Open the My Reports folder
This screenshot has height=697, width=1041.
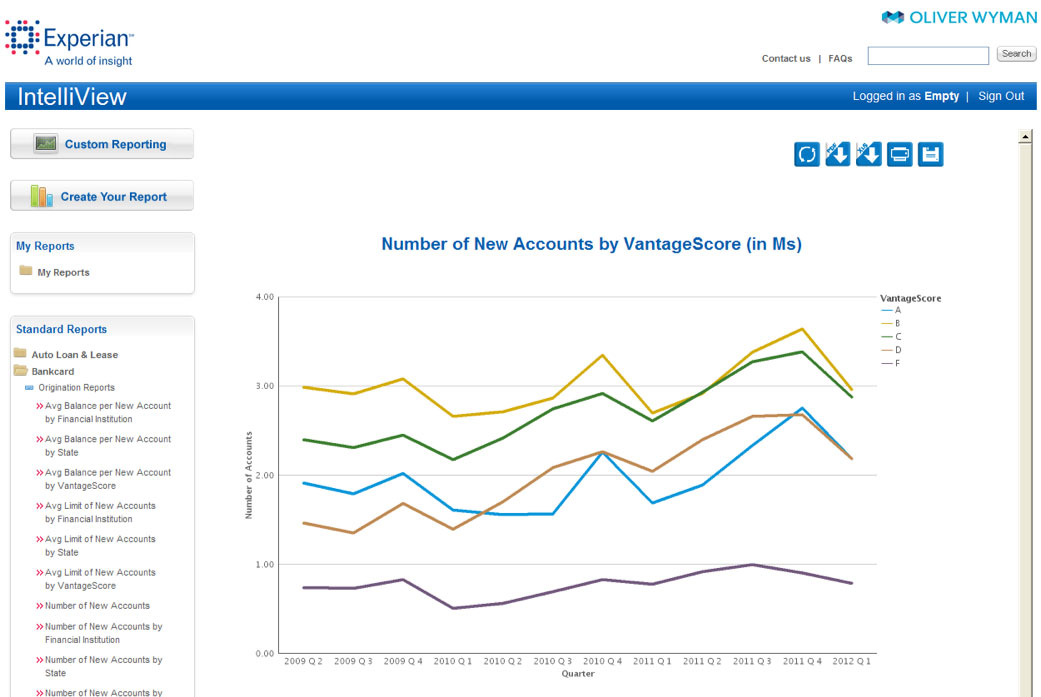(63, 272)
